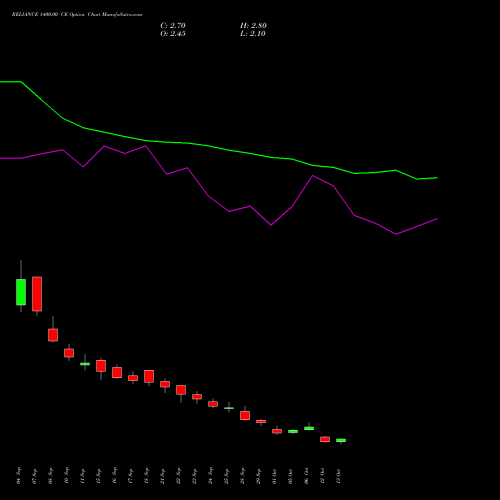Select the high value H: 2.80

click(x=253, y=26)
